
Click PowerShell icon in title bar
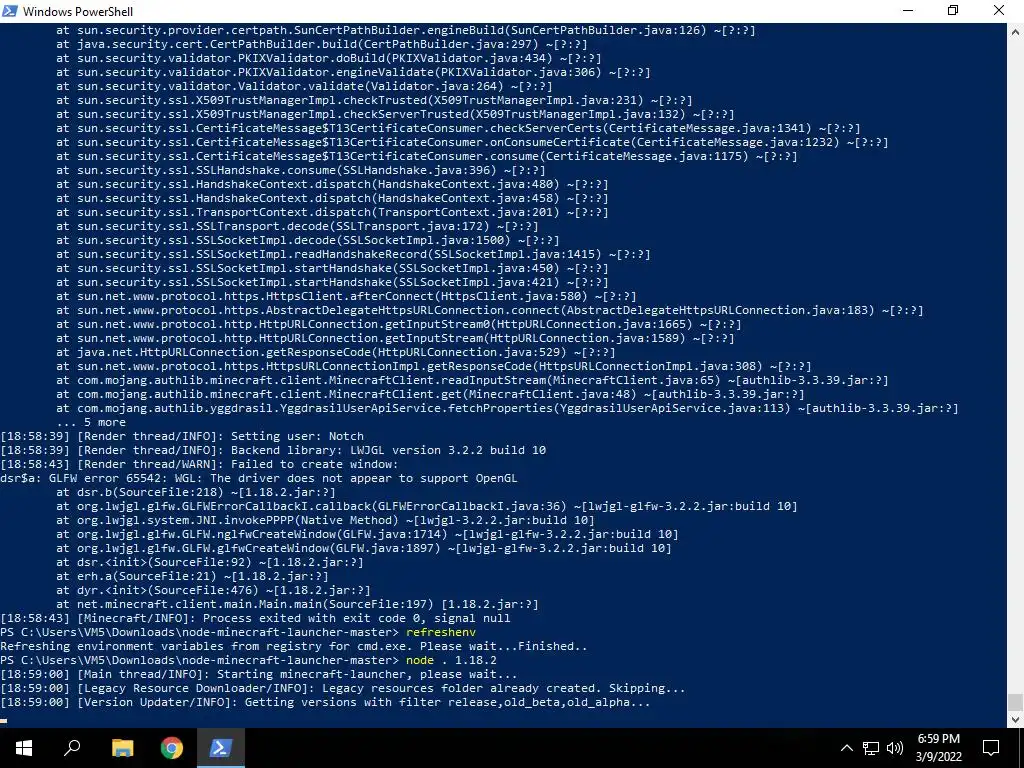(x=10, y=11)
